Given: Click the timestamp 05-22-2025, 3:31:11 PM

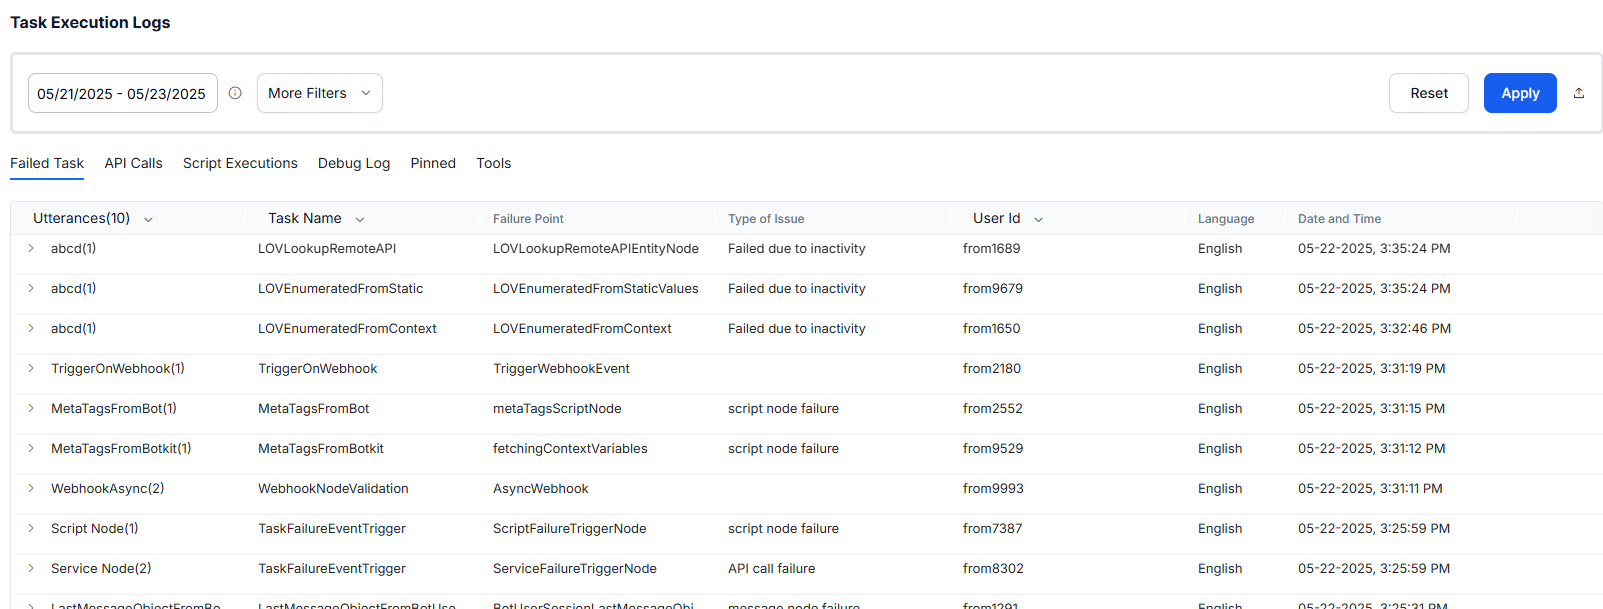Looking at the screenshot, I should [1370, 488].
